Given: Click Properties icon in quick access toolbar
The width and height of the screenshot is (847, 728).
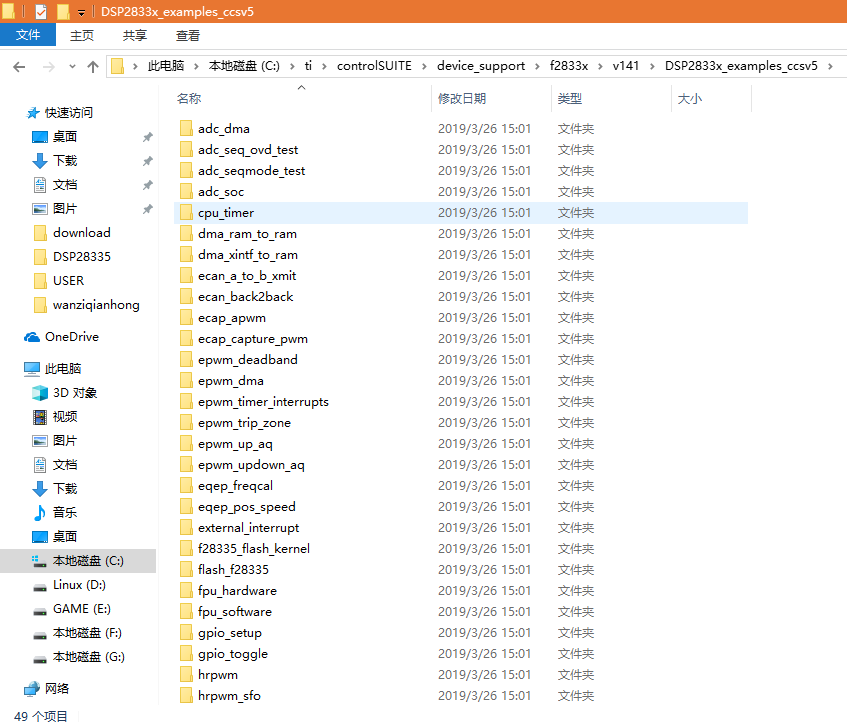Looking at the screenshot, I should 41,11.
